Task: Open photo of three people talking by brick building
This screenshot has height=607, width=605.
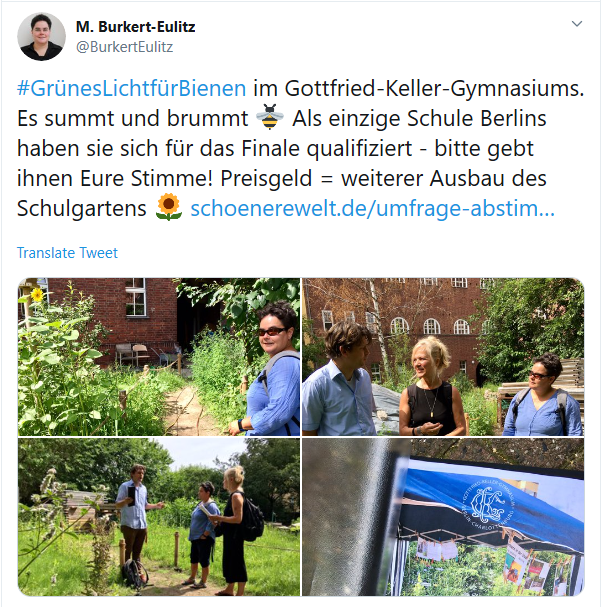Action: pyautogui.click(x=443, y=357)
